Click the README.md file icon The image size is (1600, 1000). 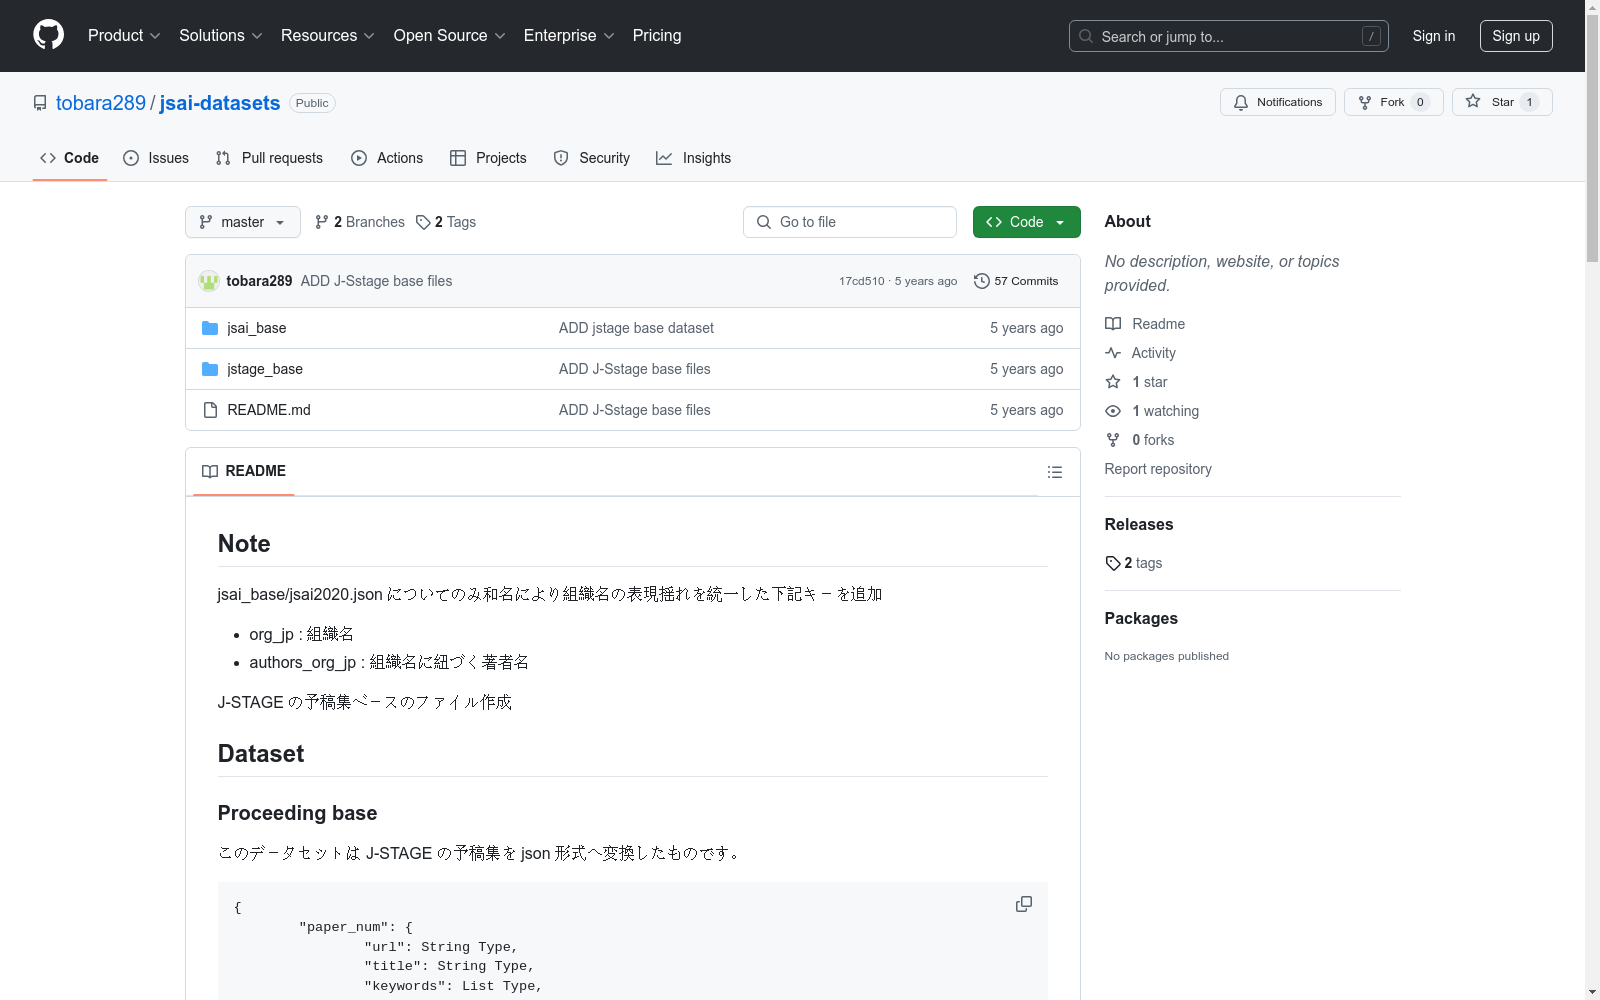[210, 410]
